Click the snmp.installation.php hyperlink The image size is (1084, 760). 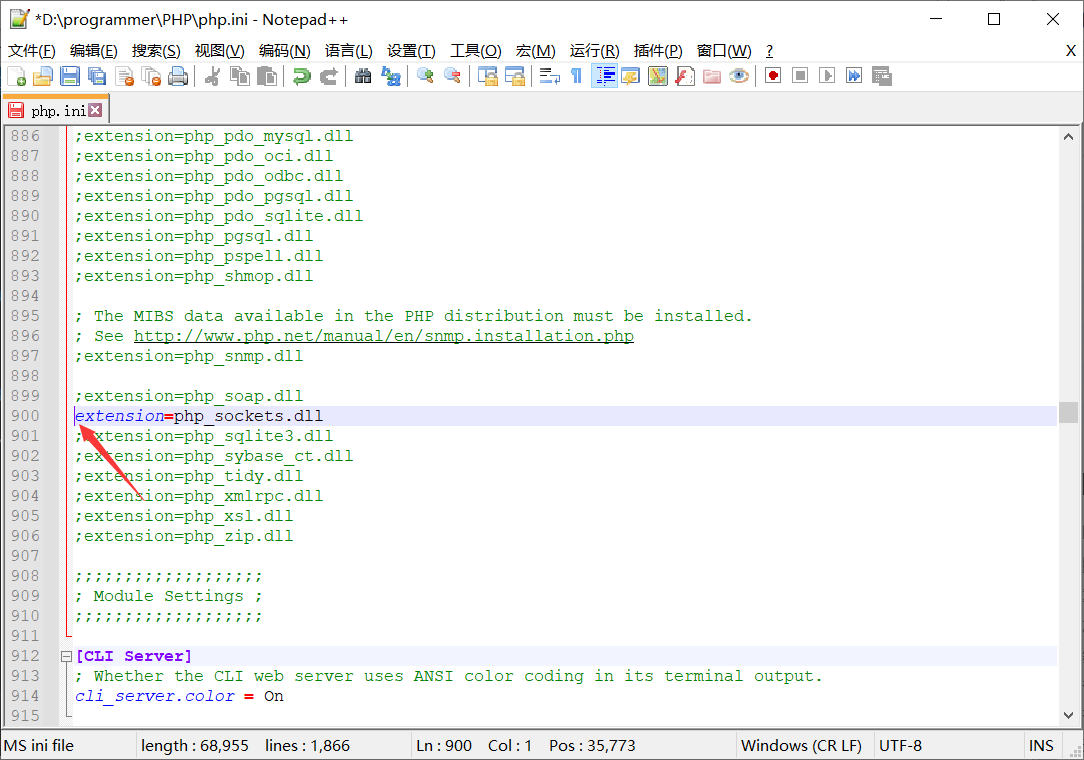[500, 335]
